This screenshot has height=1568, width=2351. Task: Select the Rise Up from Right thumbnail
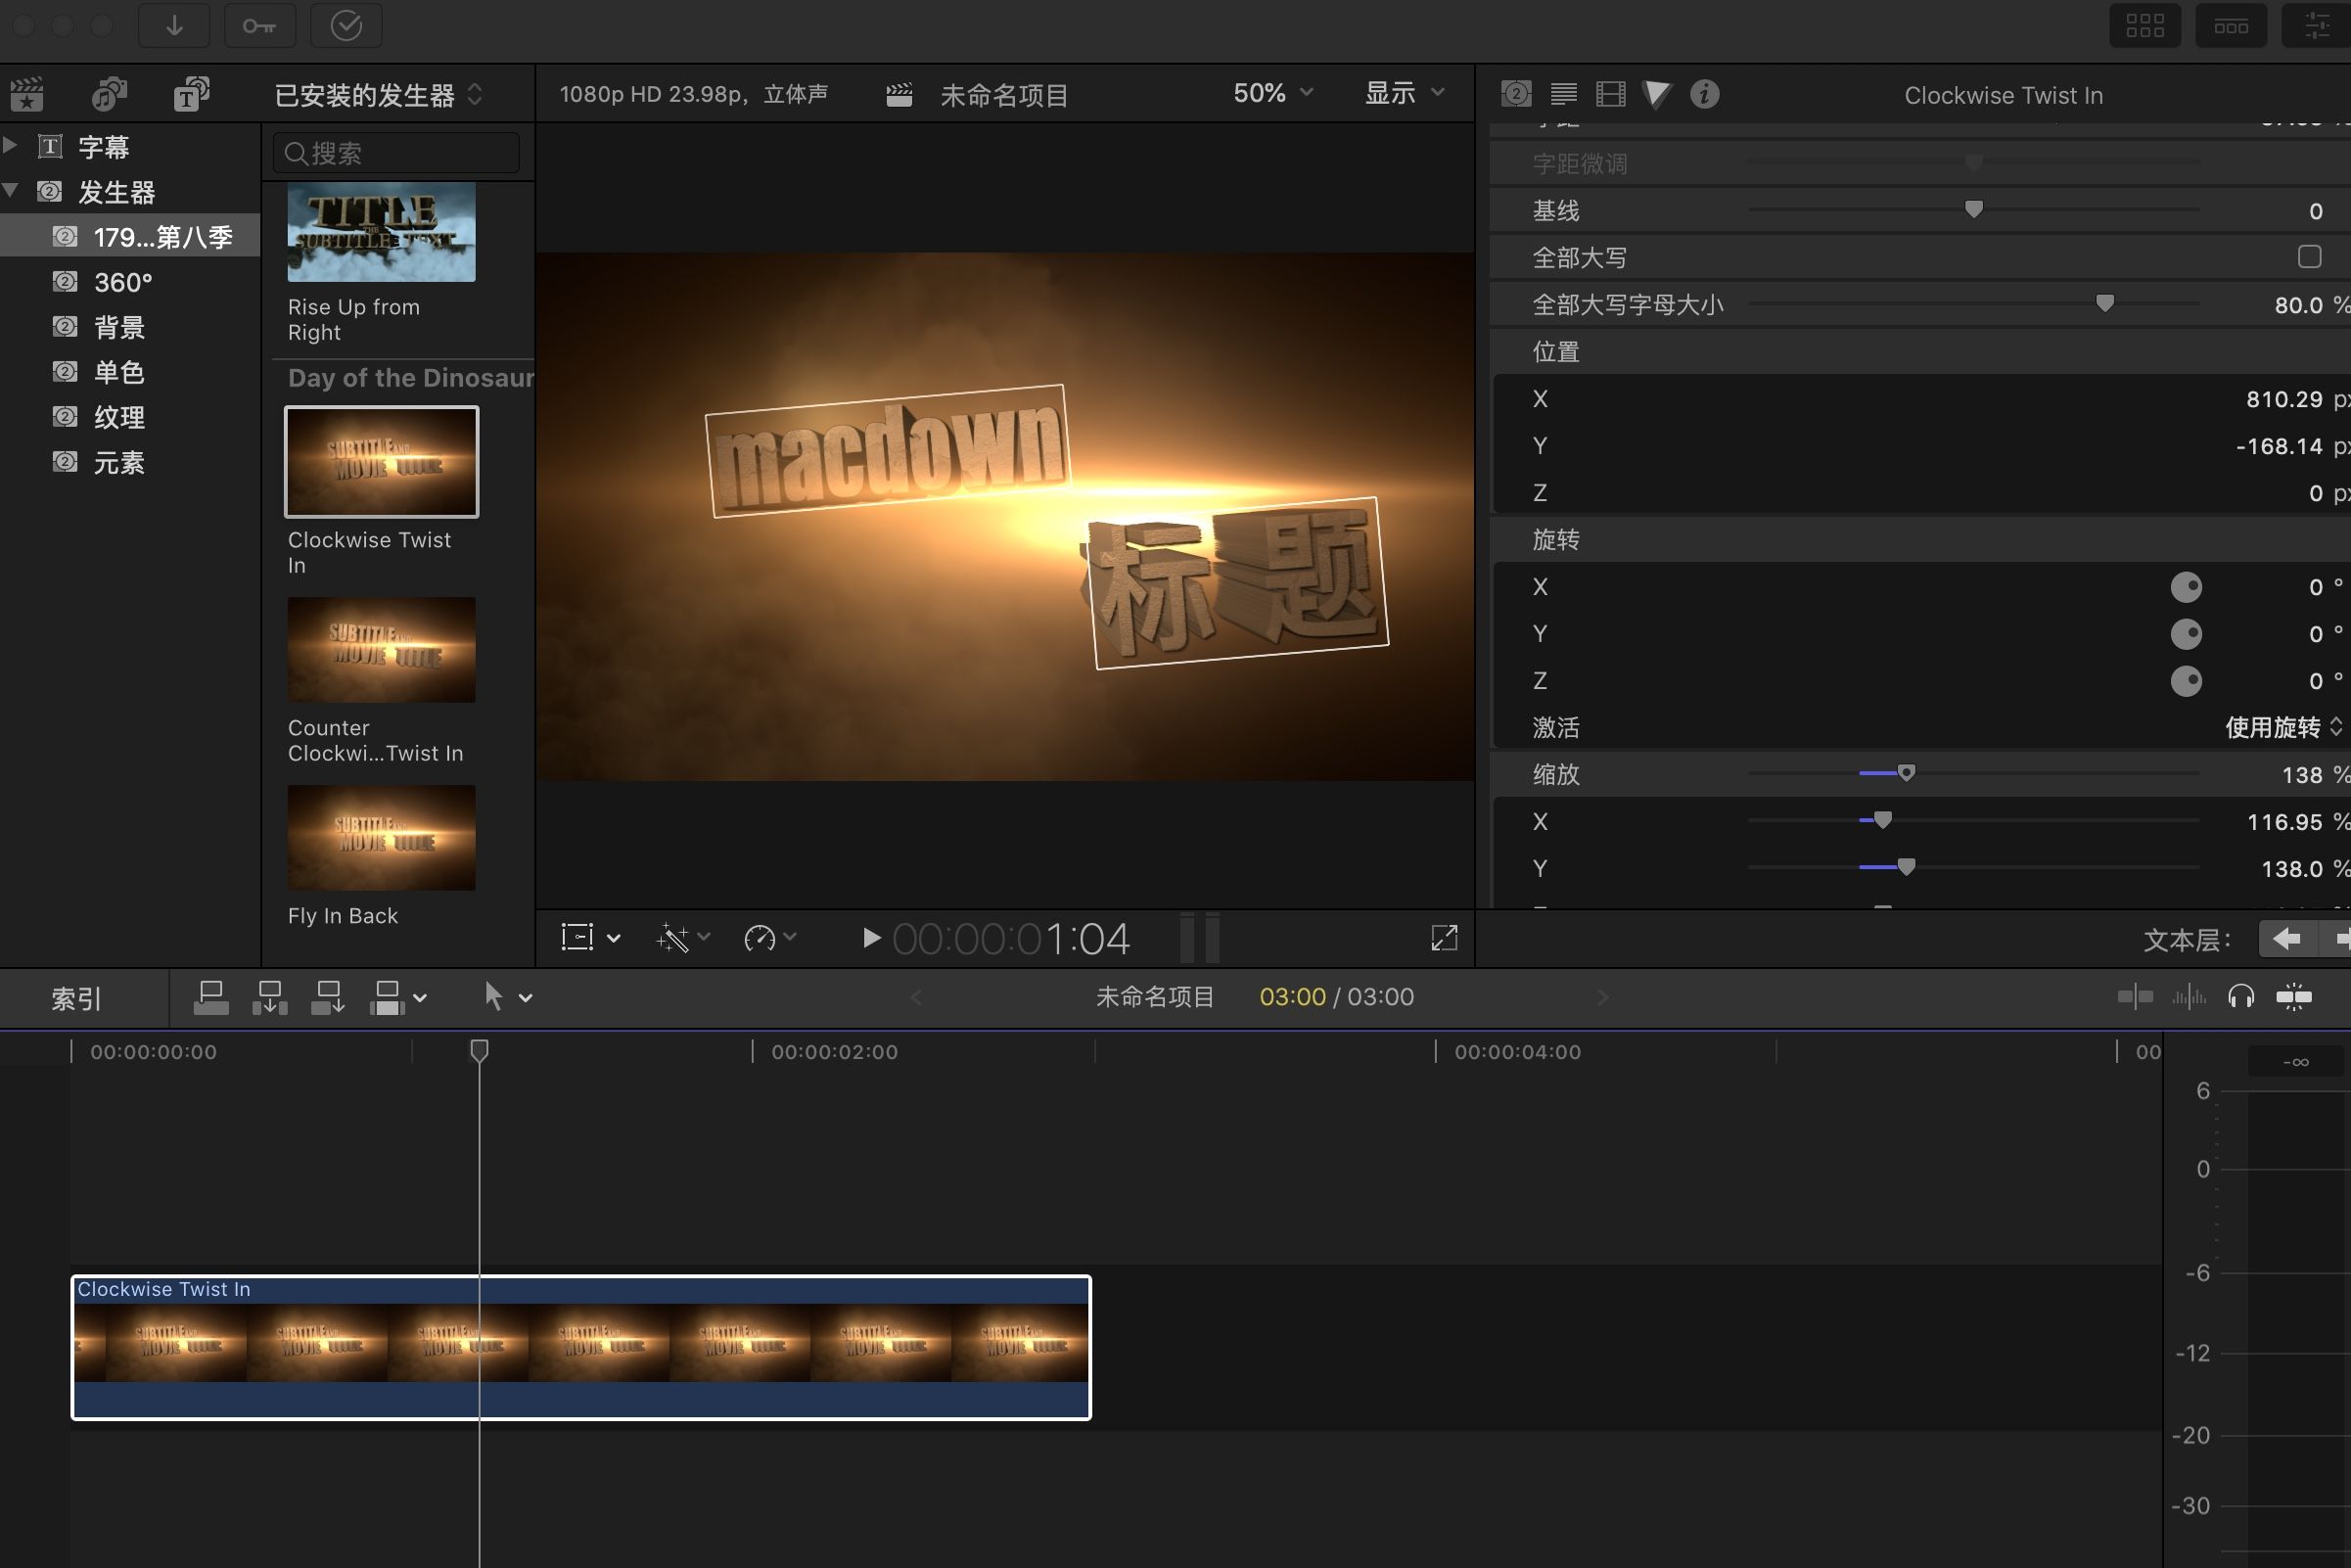pos(381,231)
